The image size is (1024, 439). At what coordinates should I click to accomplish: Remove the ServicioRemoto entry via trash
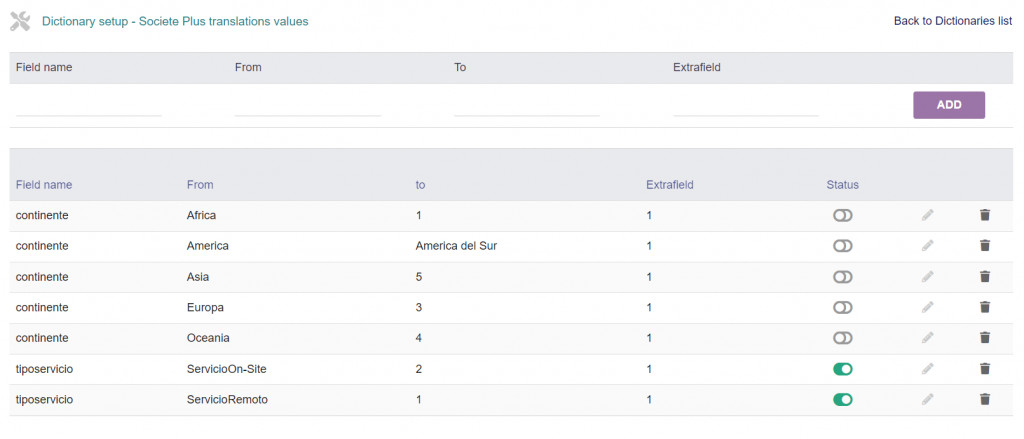984,400
